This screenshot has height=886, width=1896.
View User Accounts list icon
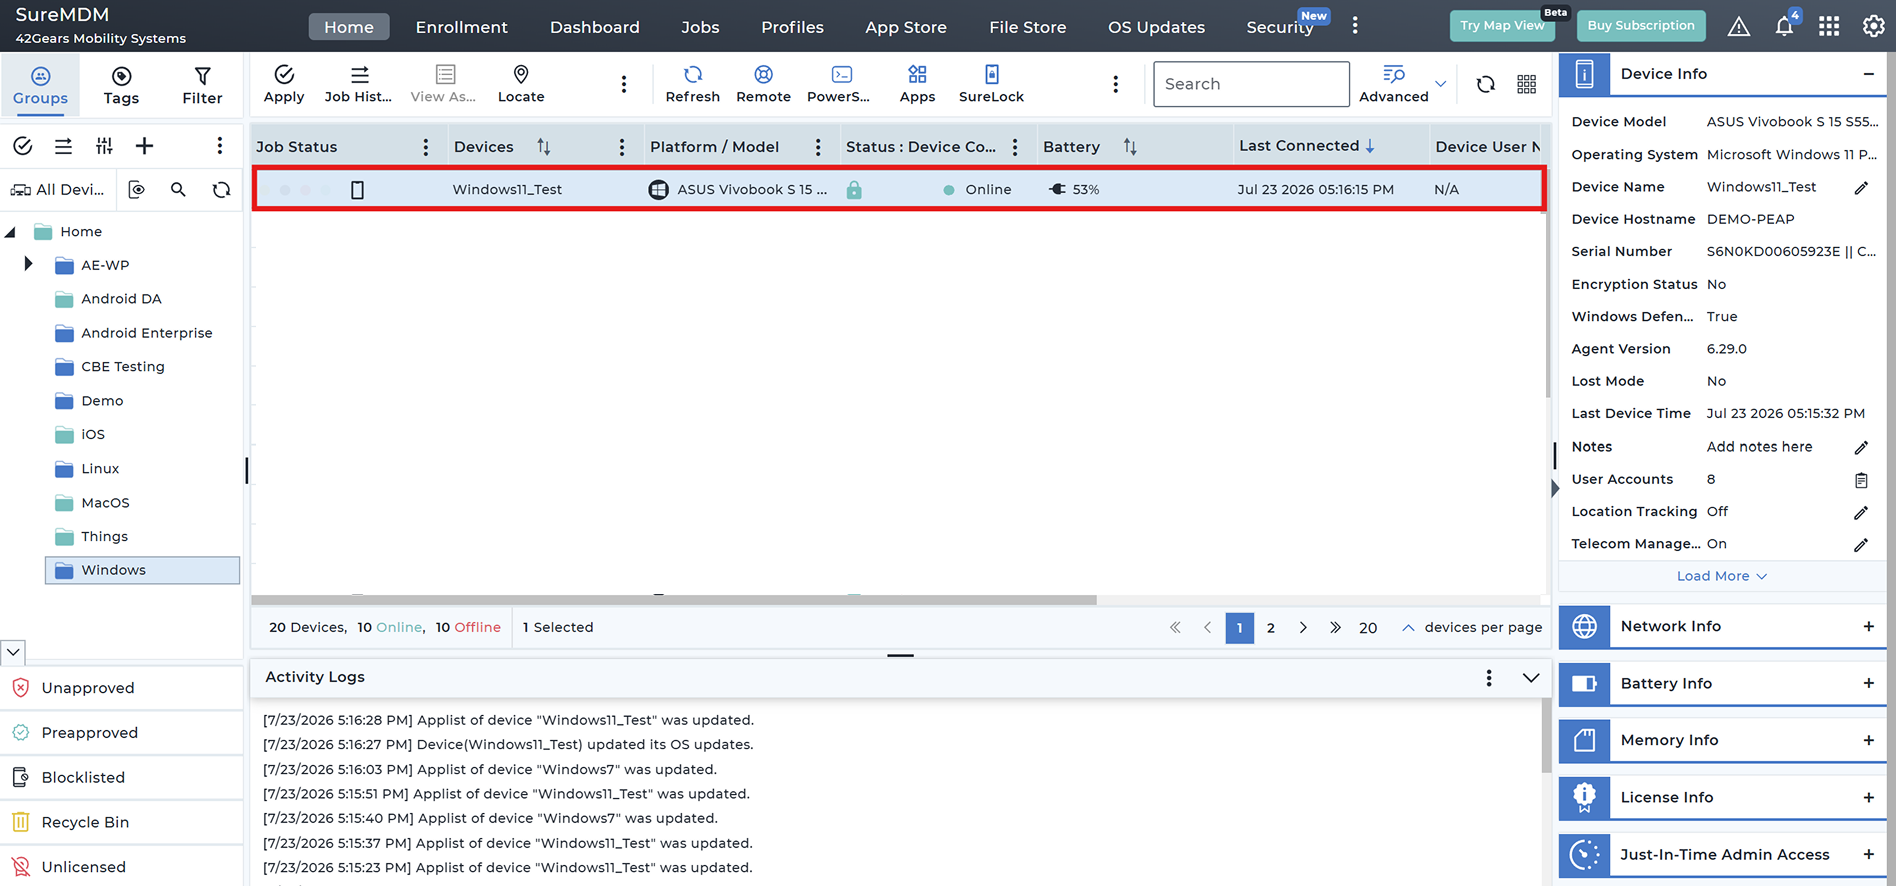pyautogui.click(x=1861, y=480)
